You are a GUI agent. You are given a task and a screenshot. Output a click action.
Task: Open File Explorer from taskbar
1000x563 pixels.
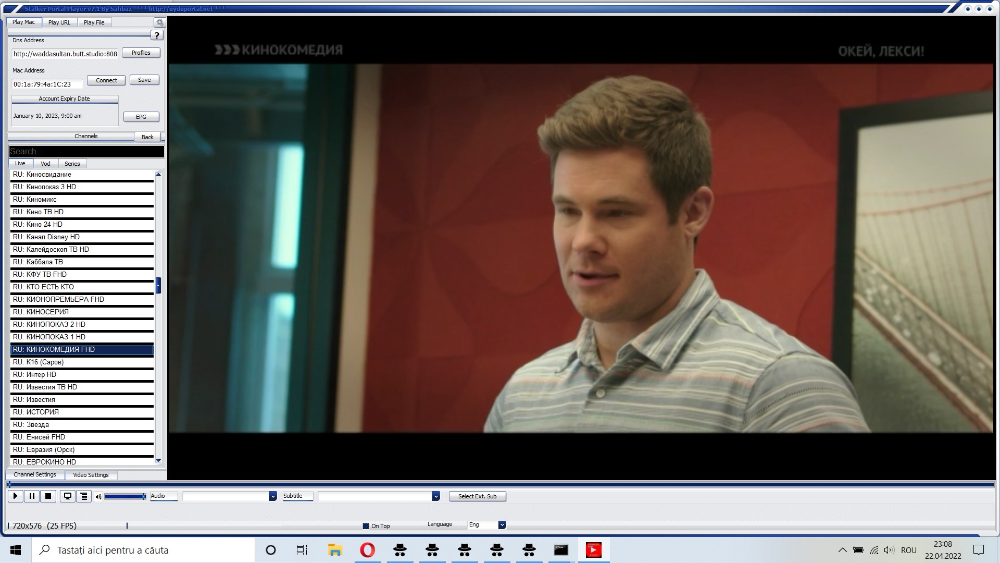coord(335,550)
